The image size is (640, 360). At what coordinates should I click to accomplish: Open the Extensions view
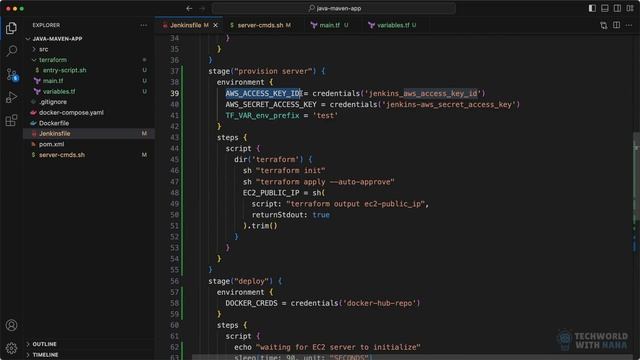tap(11, 120)
